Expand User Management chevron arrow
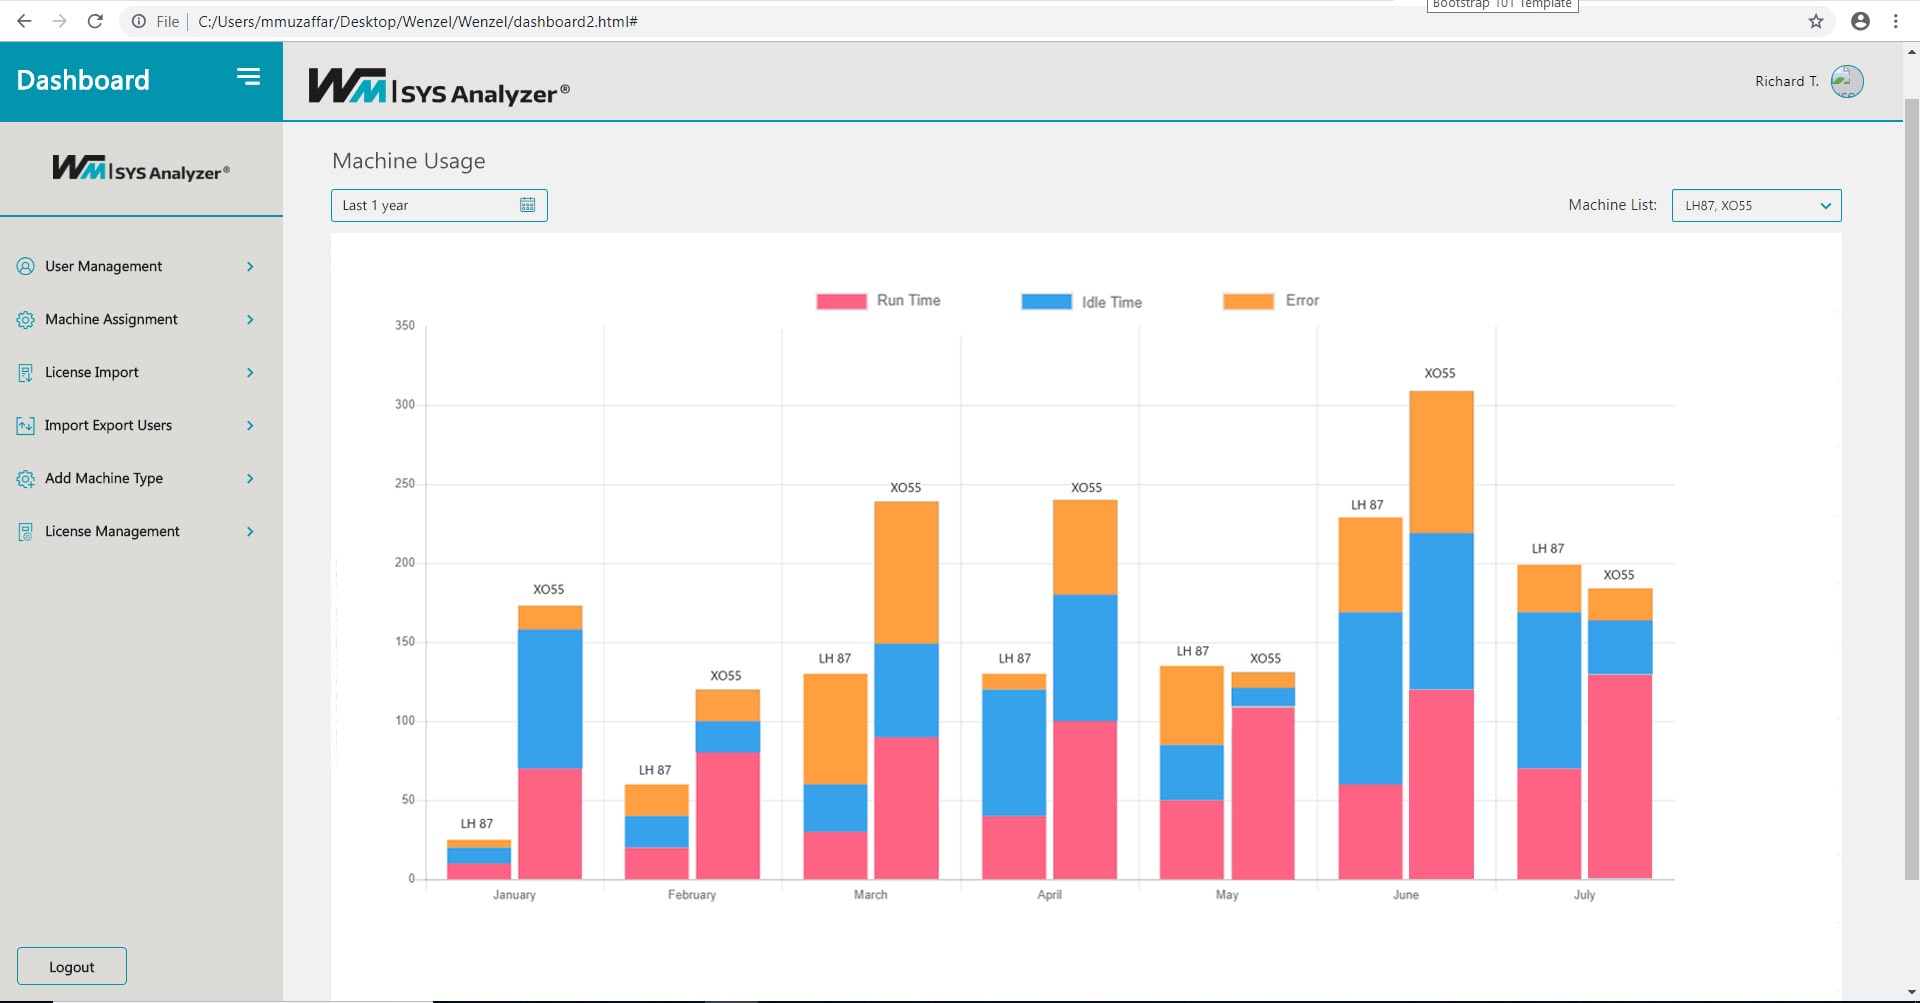Screen dimensions: 1920x1003 pyautogui.click(x=250, y=267)
